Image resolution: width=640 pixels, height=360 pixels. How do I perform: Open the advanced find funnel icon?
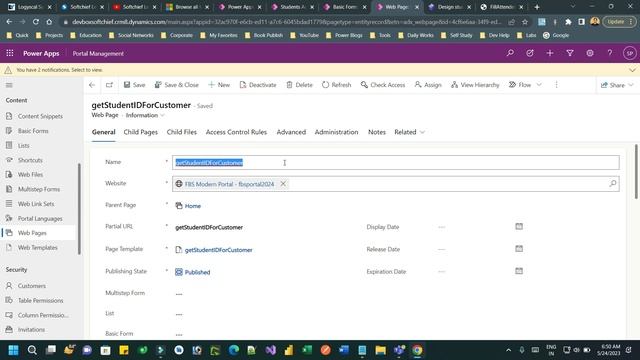(x=570, y=53)
